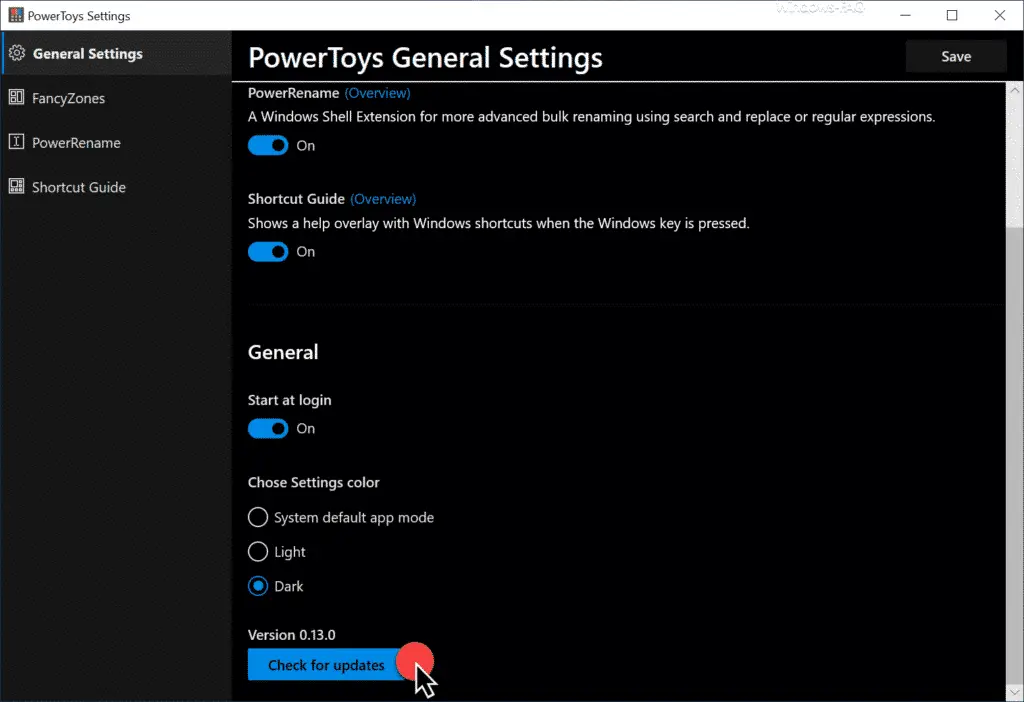Click the scrollbar down arrow
Viewport: 1024px width, 702px height.
1014,692
